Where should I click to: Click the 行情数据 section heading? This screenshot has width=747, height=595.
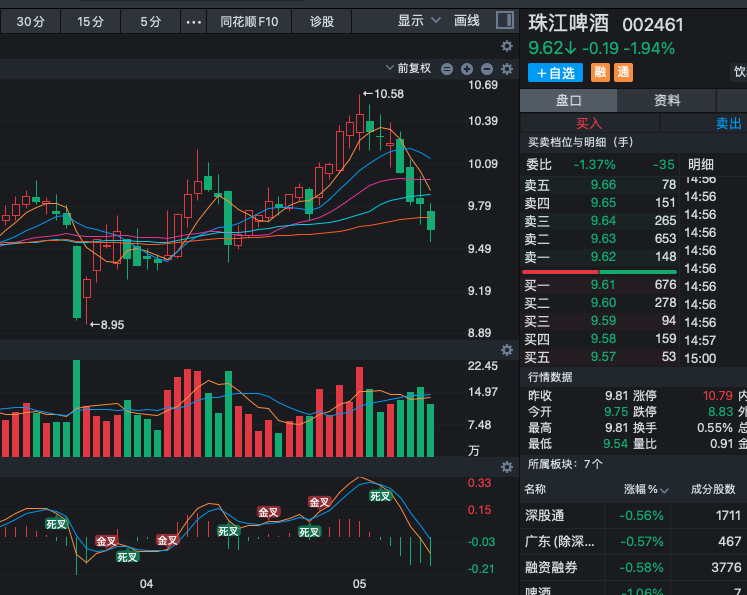click(x=550, y=377)
